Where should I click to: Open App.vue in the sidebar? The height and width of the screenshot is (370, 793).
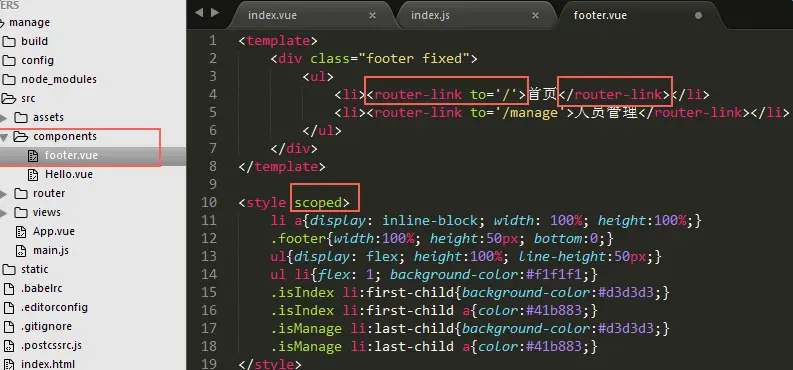click(54, 232)
